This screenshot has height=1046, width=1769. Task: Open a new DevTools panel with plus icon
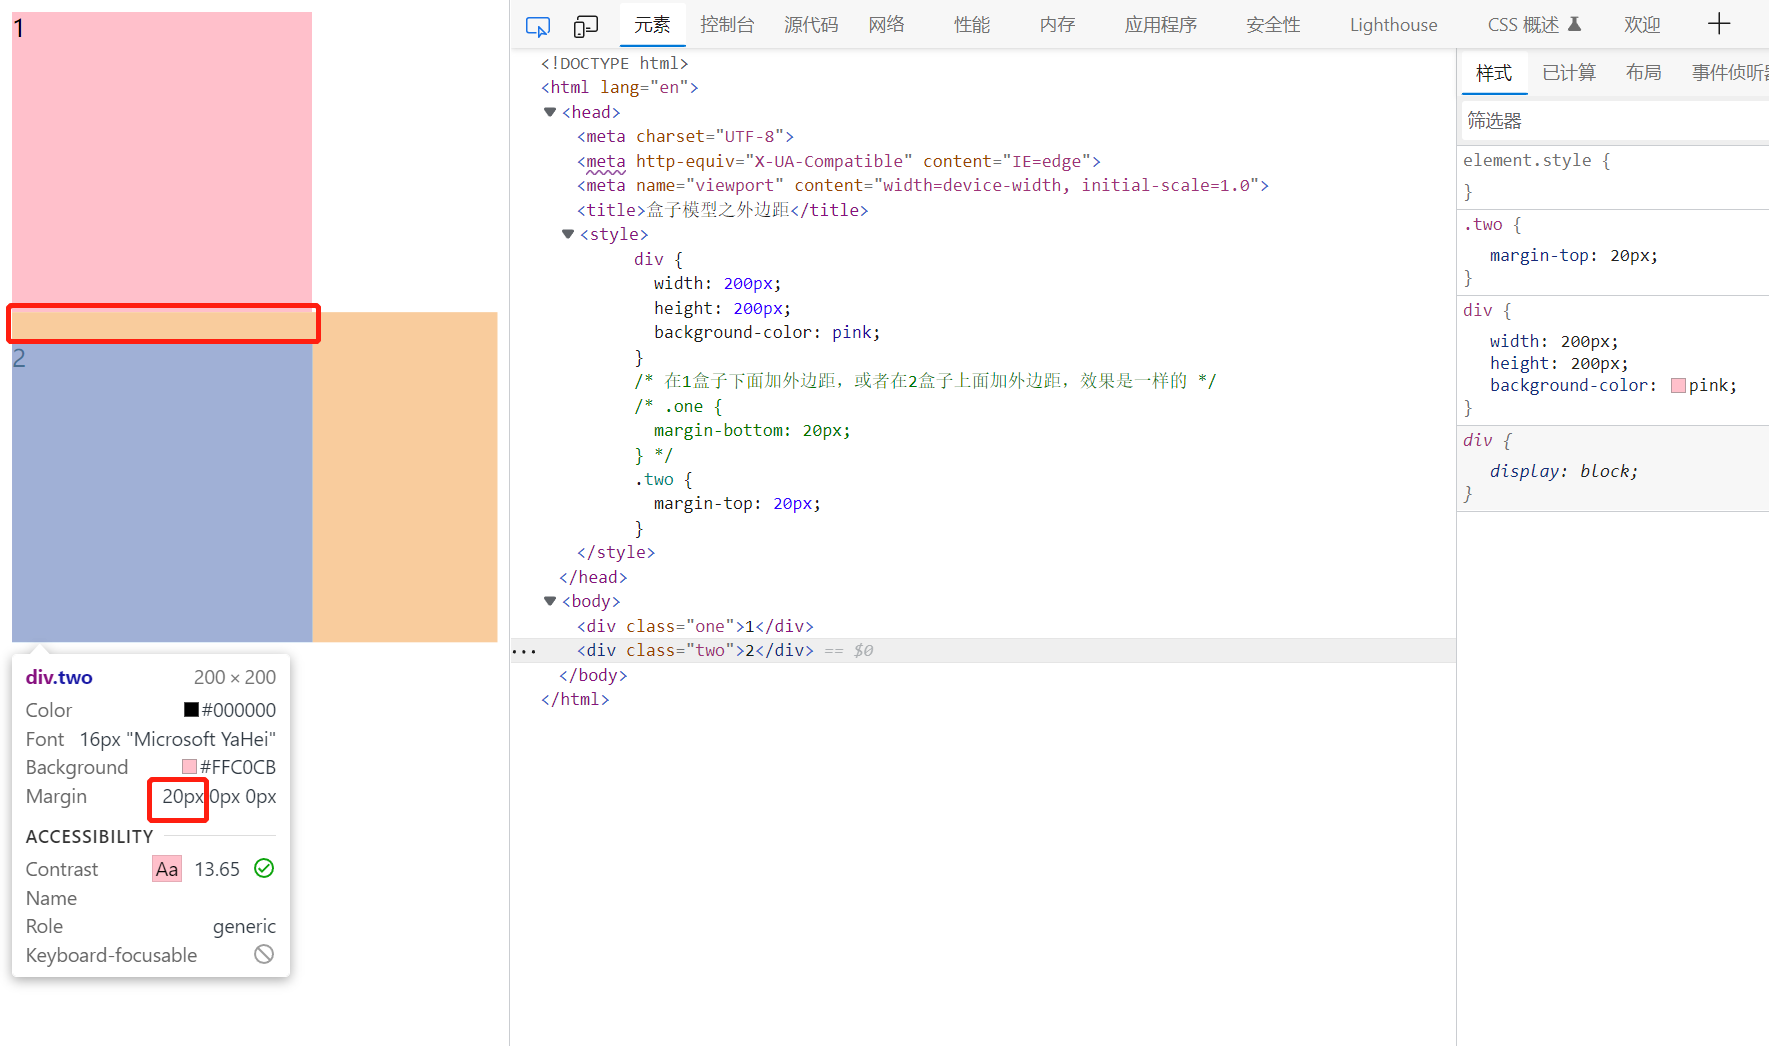[x=1718, y=23]
